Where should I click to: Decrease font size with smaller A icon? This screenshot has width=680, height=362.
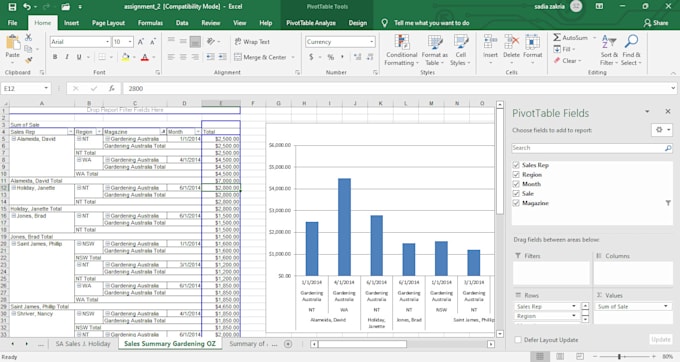click(x=153, y=42)
